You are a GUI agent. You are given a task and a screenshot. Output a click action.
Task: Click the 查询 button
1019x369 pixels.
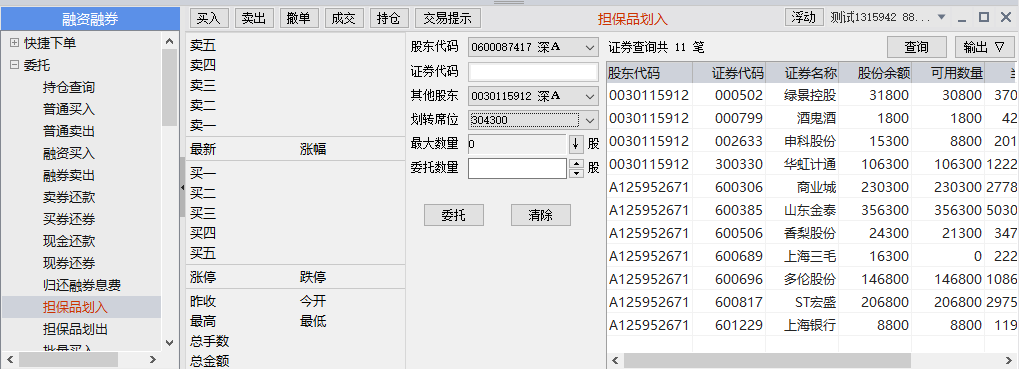click(917, 47)
